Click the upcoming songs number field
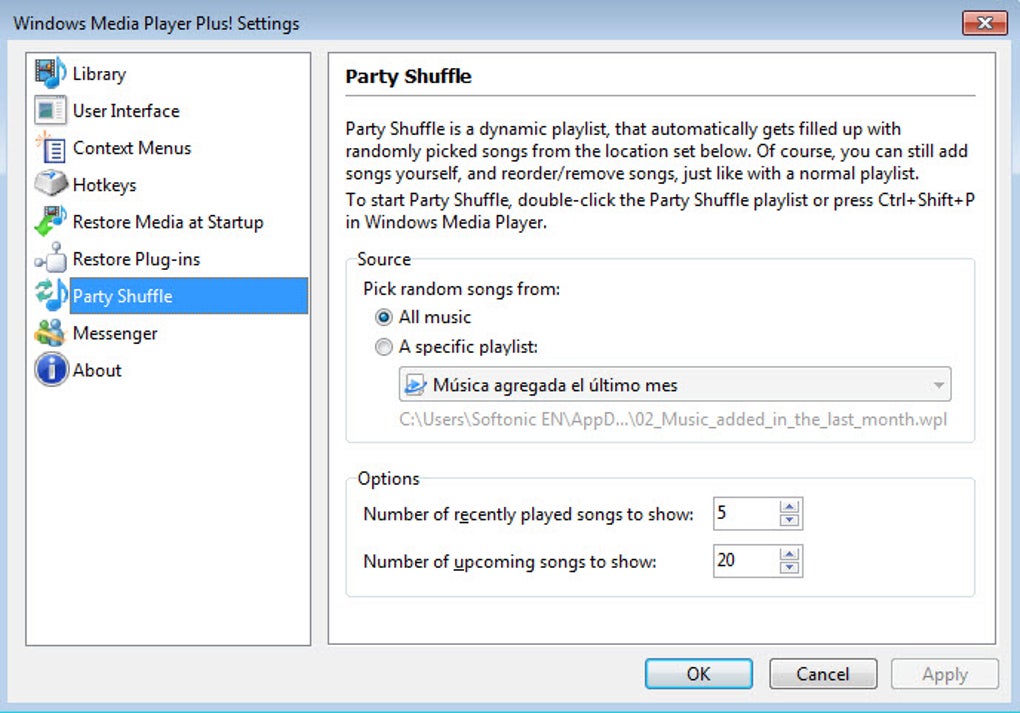 point(746,561)
